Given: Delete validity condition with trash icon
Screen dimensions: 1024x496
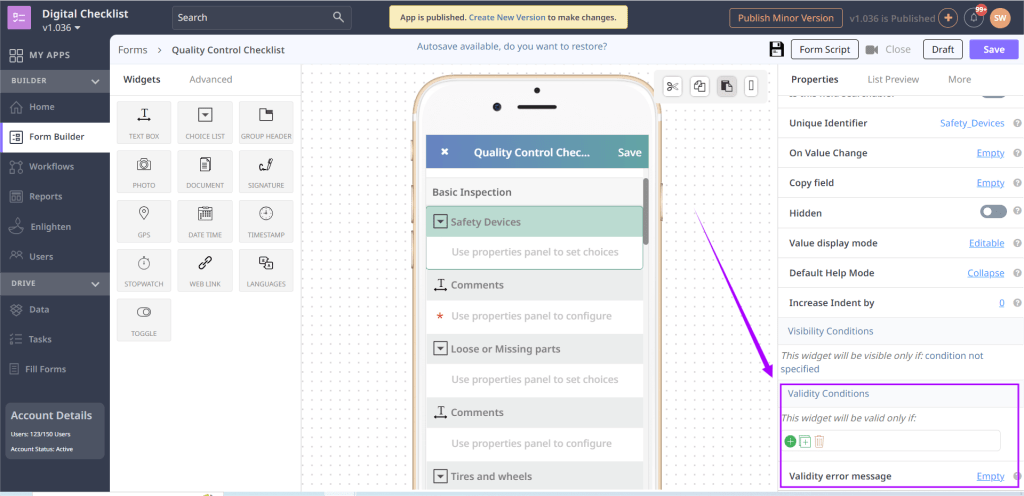Looking at the screenshot, I should click(x=819, y=441).
